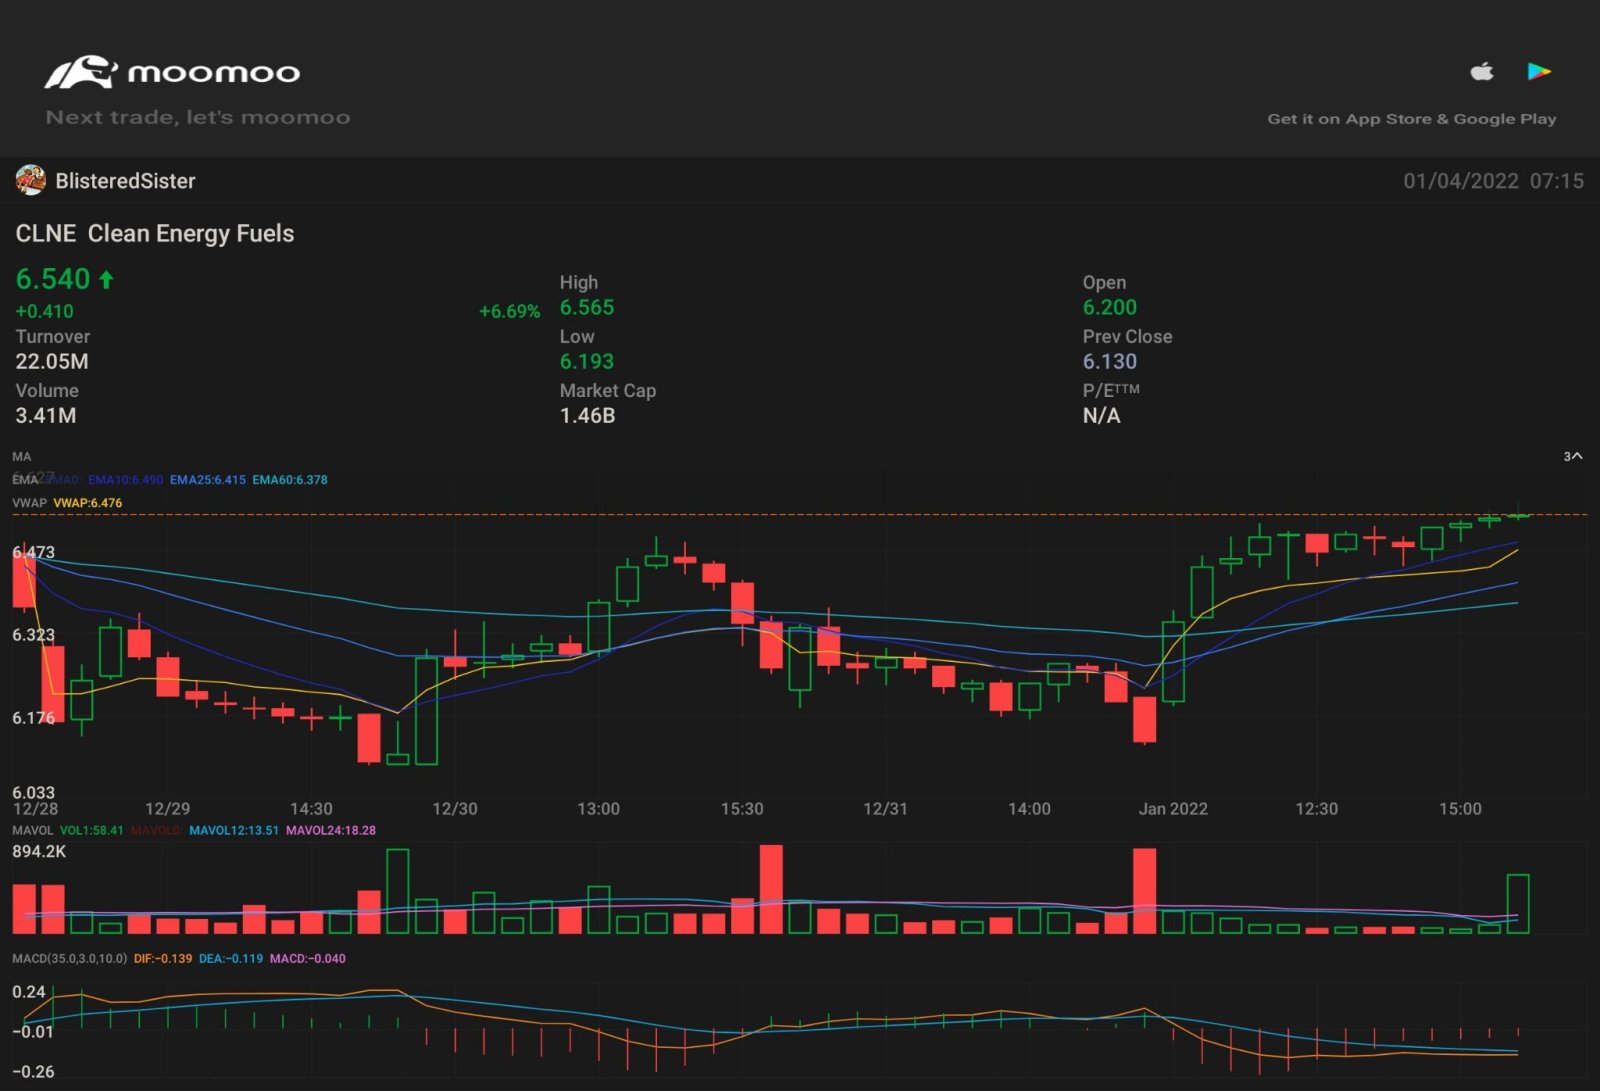Click the 15:30 time axis label

pos(742,808)
